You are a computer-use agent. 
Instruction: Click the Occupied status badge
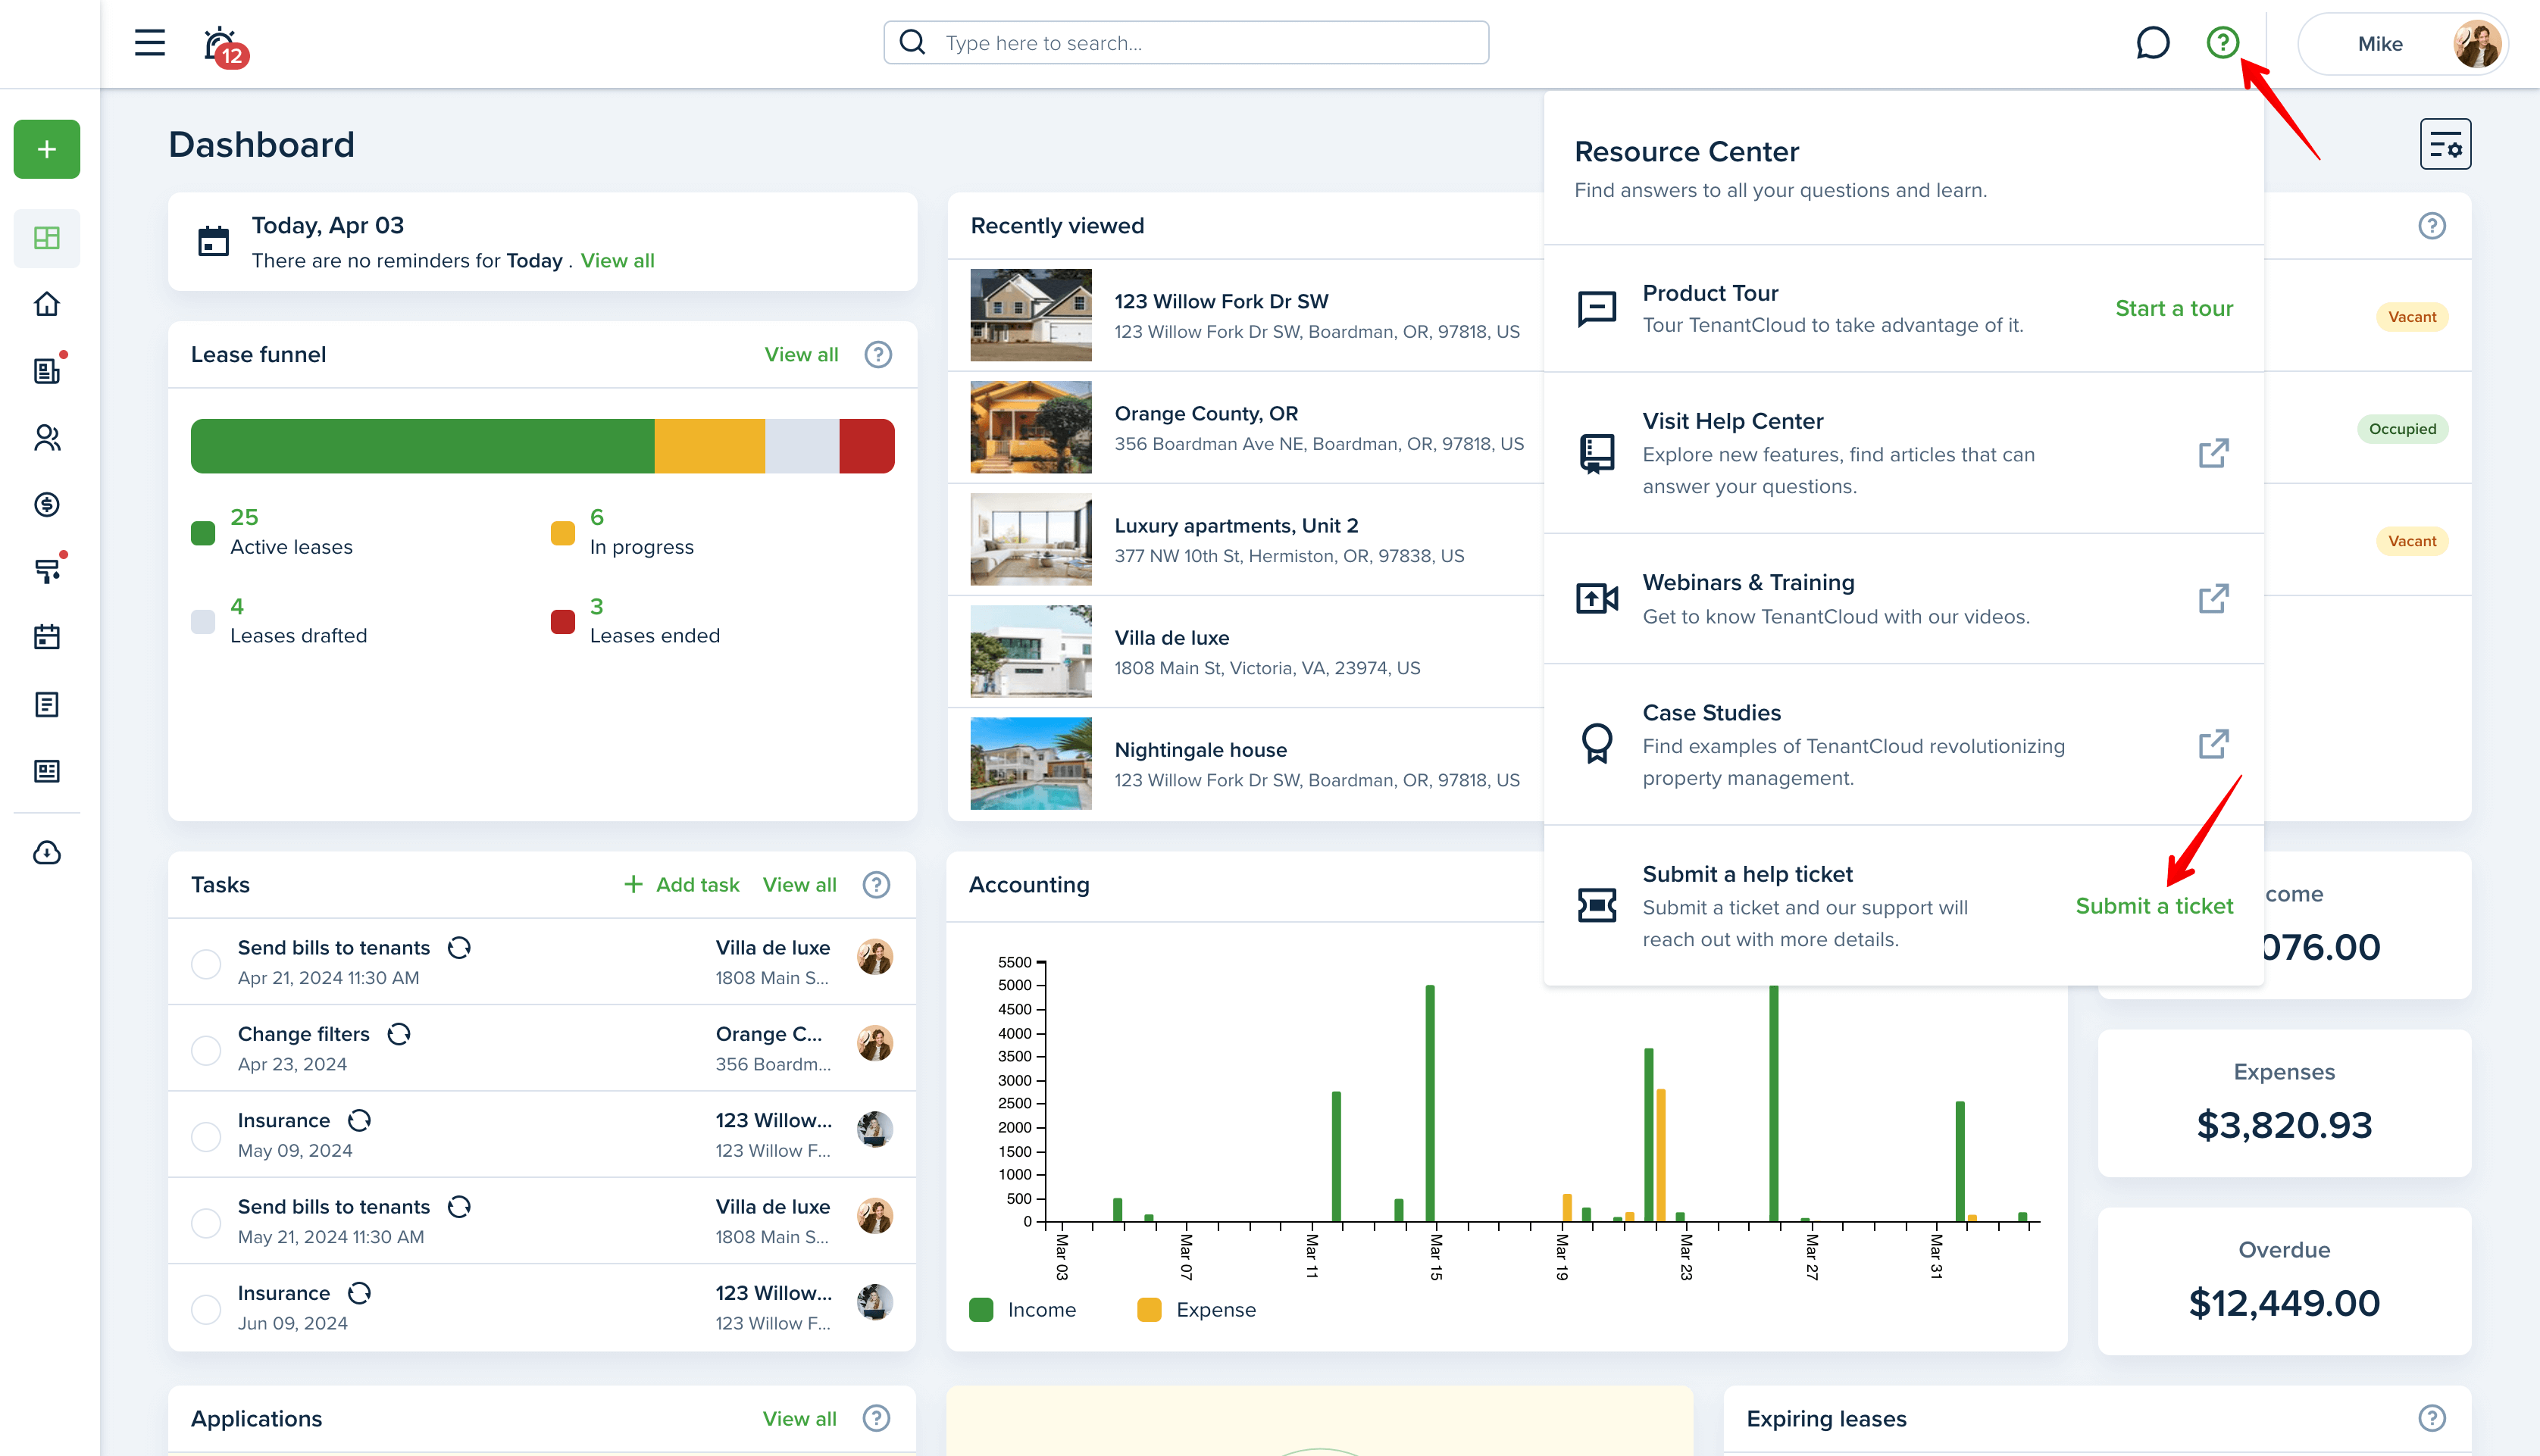(2402, 429)
